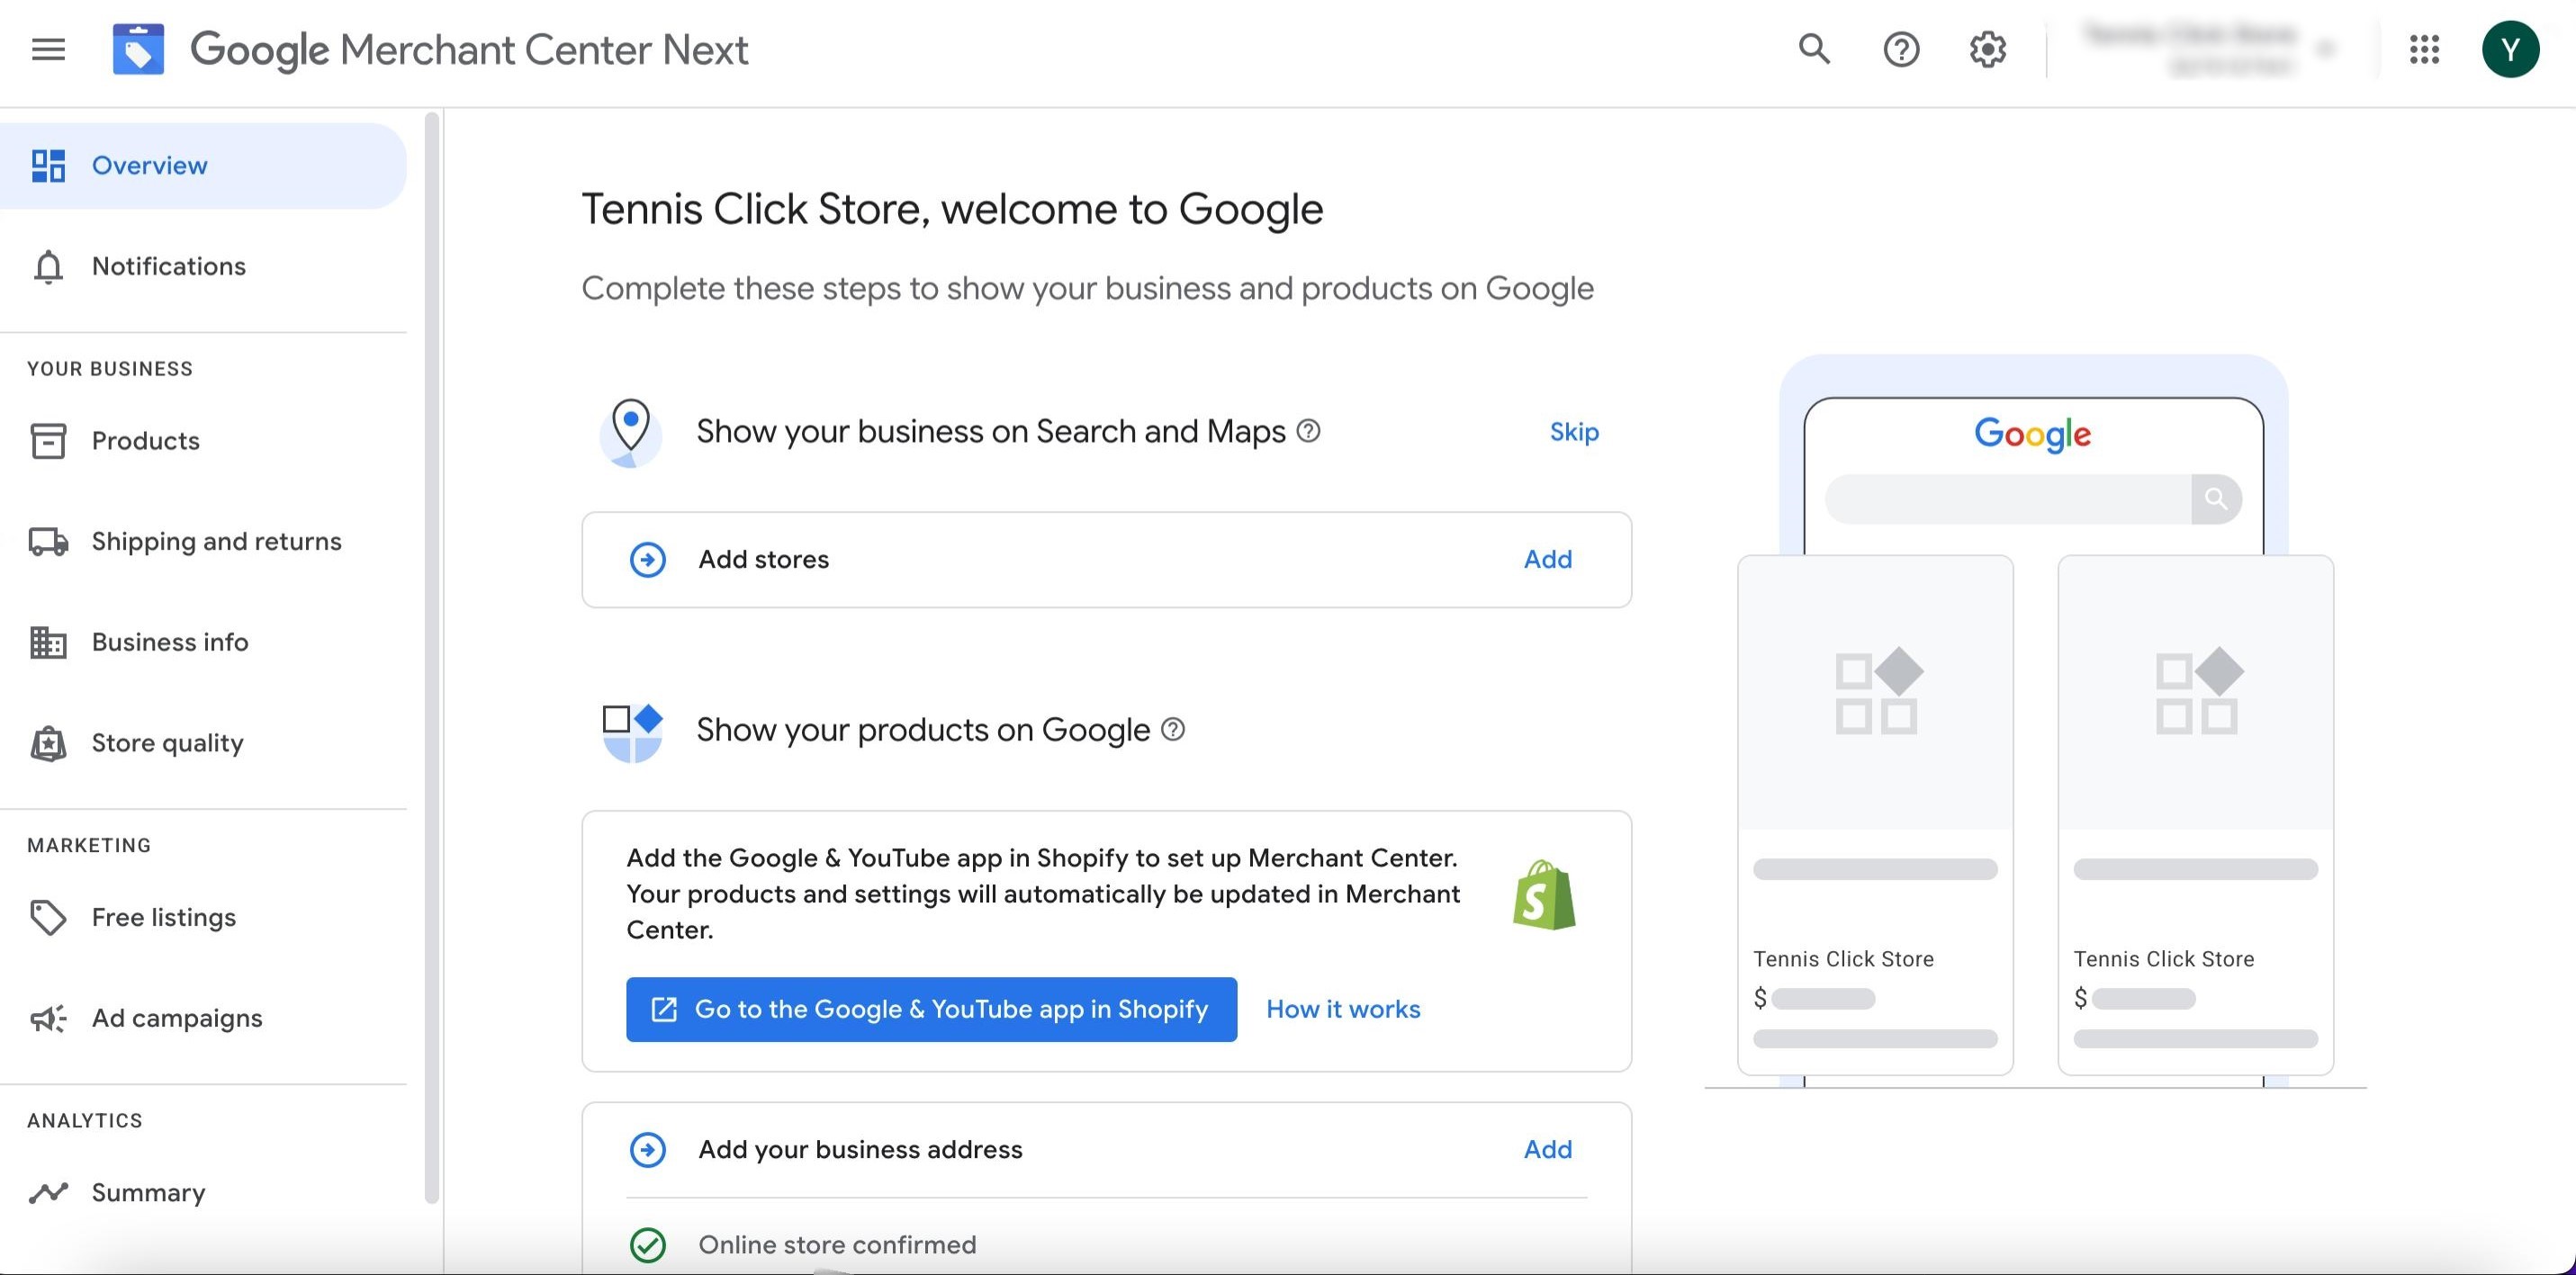Click the Free listings tag icon
This screenshot has width=2576, height=1275.
tap(48, 917)
